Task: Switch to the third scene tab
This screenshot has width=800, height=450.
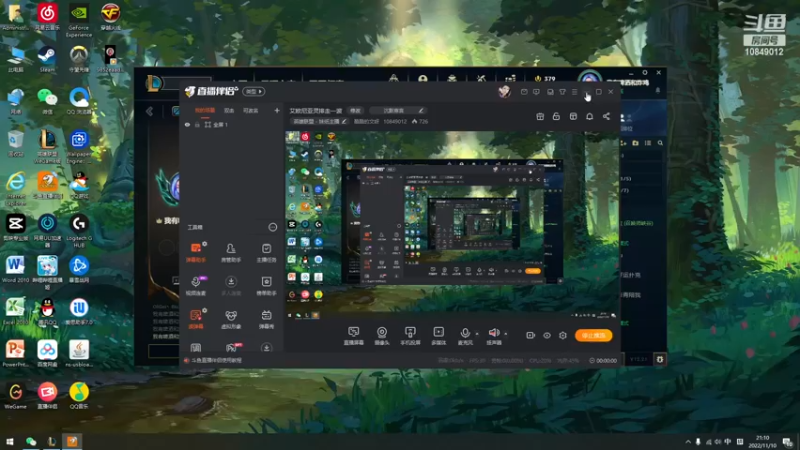Action: point(251,110)
